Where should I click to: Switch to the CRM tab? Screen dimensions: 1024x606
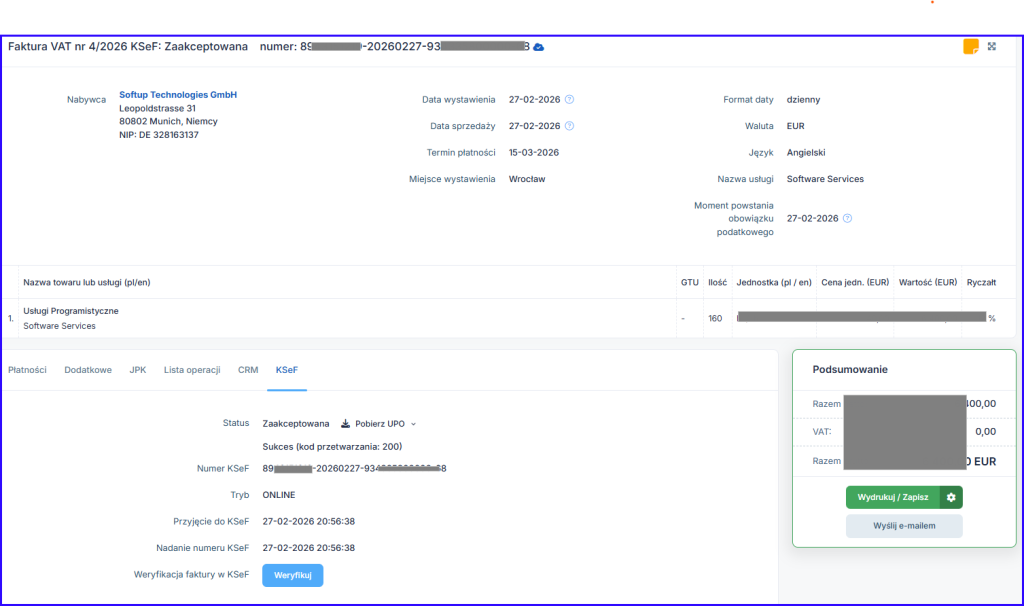[x=248, y=370]
